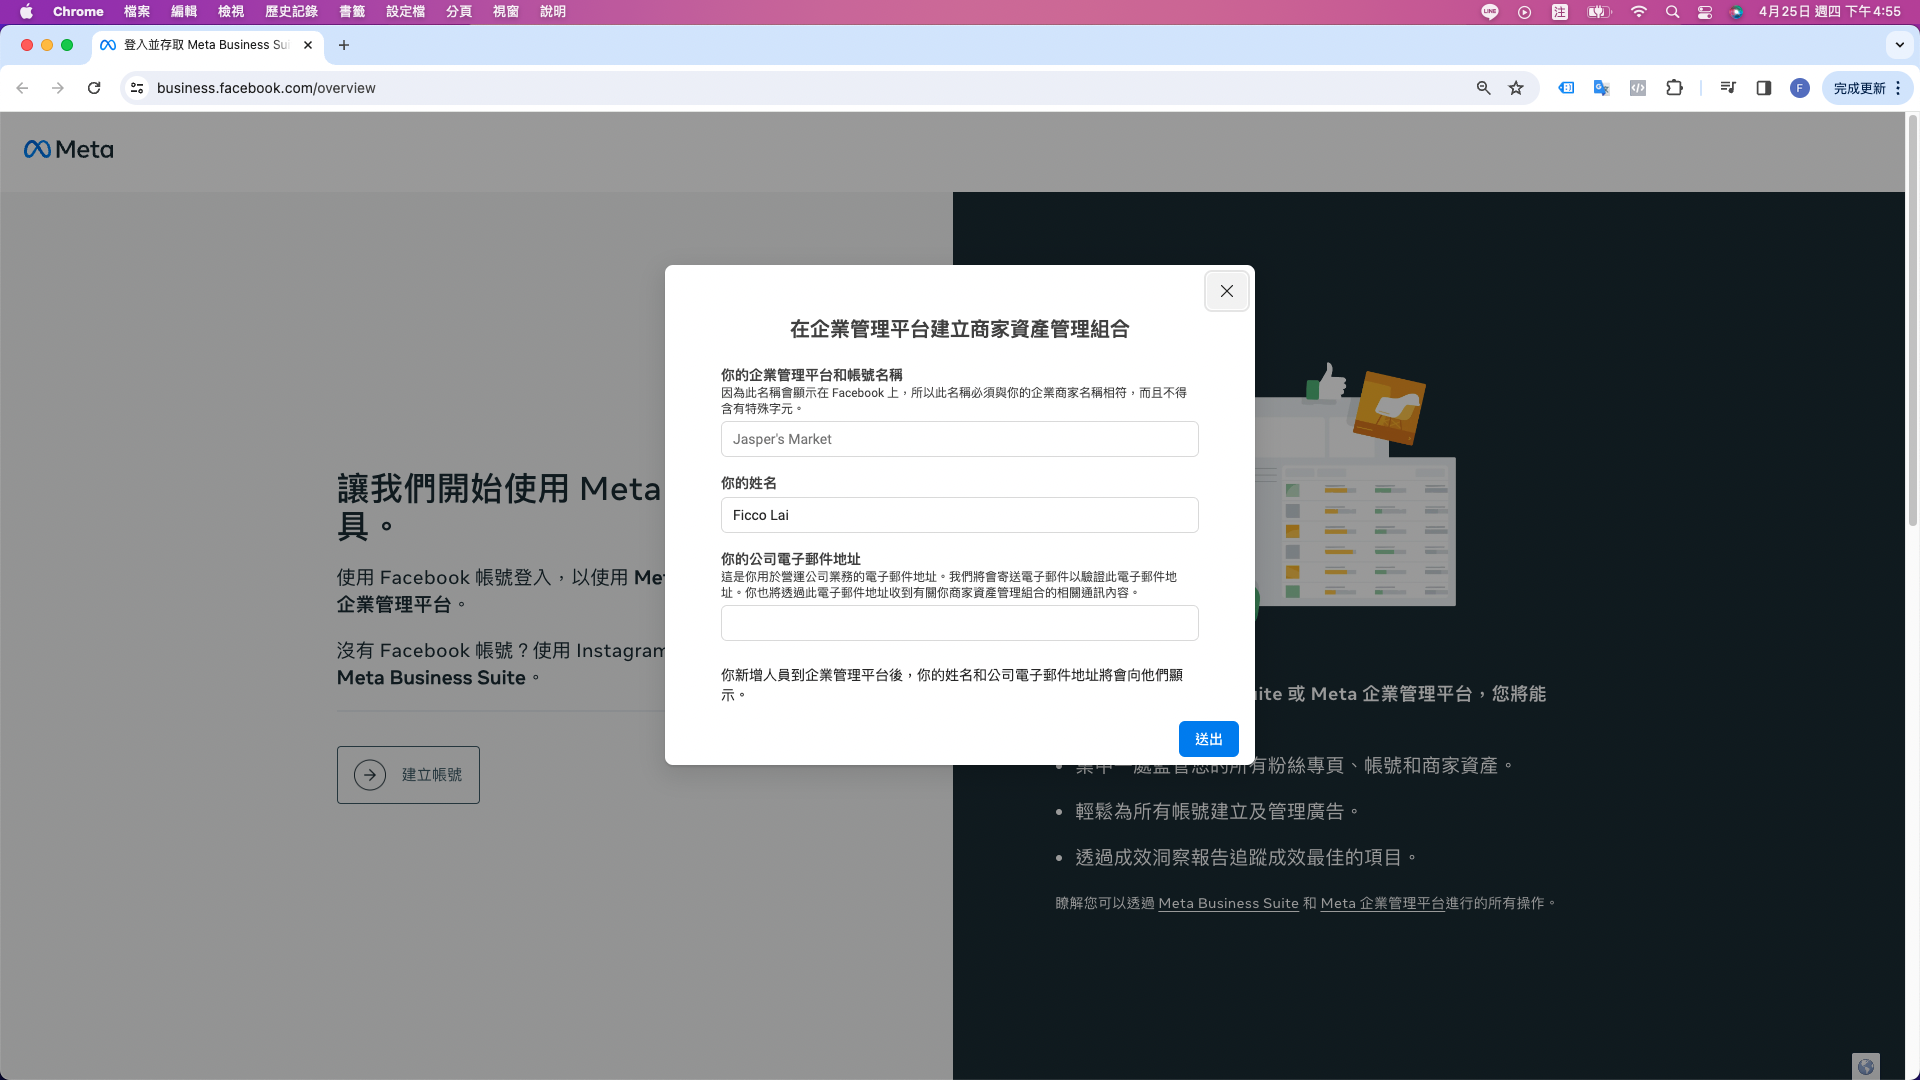Bookmark this page with the star icon
The width and height of the screenshot is (1920, 1080).
pos(1516,88)
